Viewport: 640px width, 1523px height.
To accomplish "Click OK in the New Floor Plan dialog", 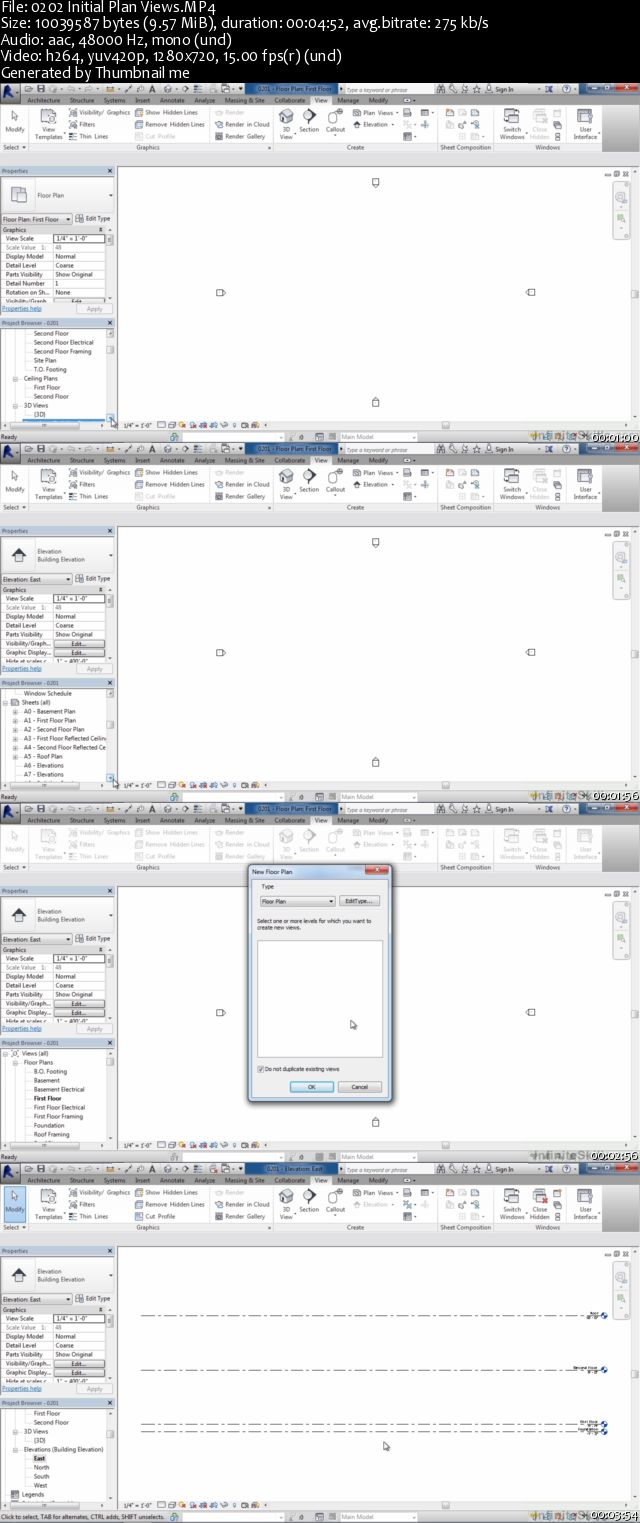I will [x=312, y=1087].
